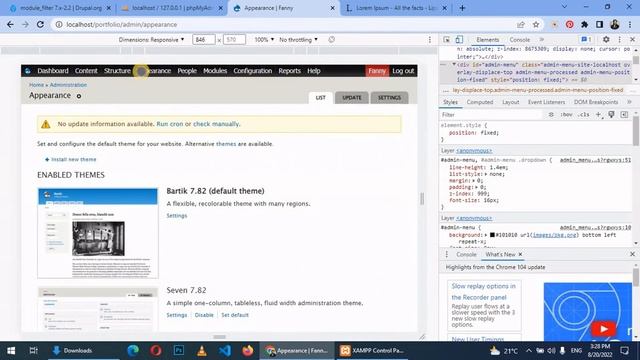The image size is (640, 360).
Task: Open DevTools settings gear
Action: tap(606, 40)
